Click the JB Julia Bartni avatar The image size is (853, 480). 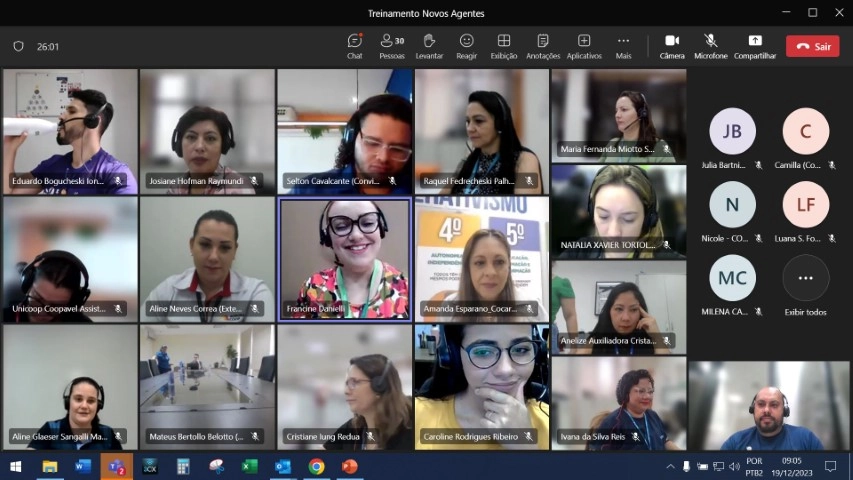tap(732, 131)
